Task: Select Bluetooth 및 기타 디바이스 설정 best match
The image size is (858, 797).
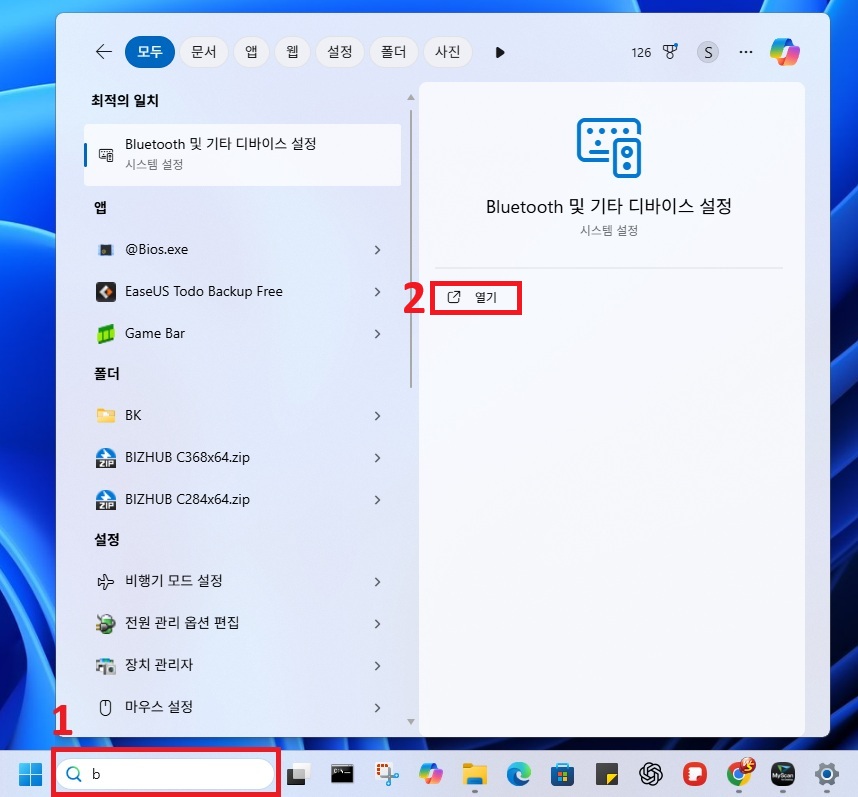Action: [x=242, y=154]
